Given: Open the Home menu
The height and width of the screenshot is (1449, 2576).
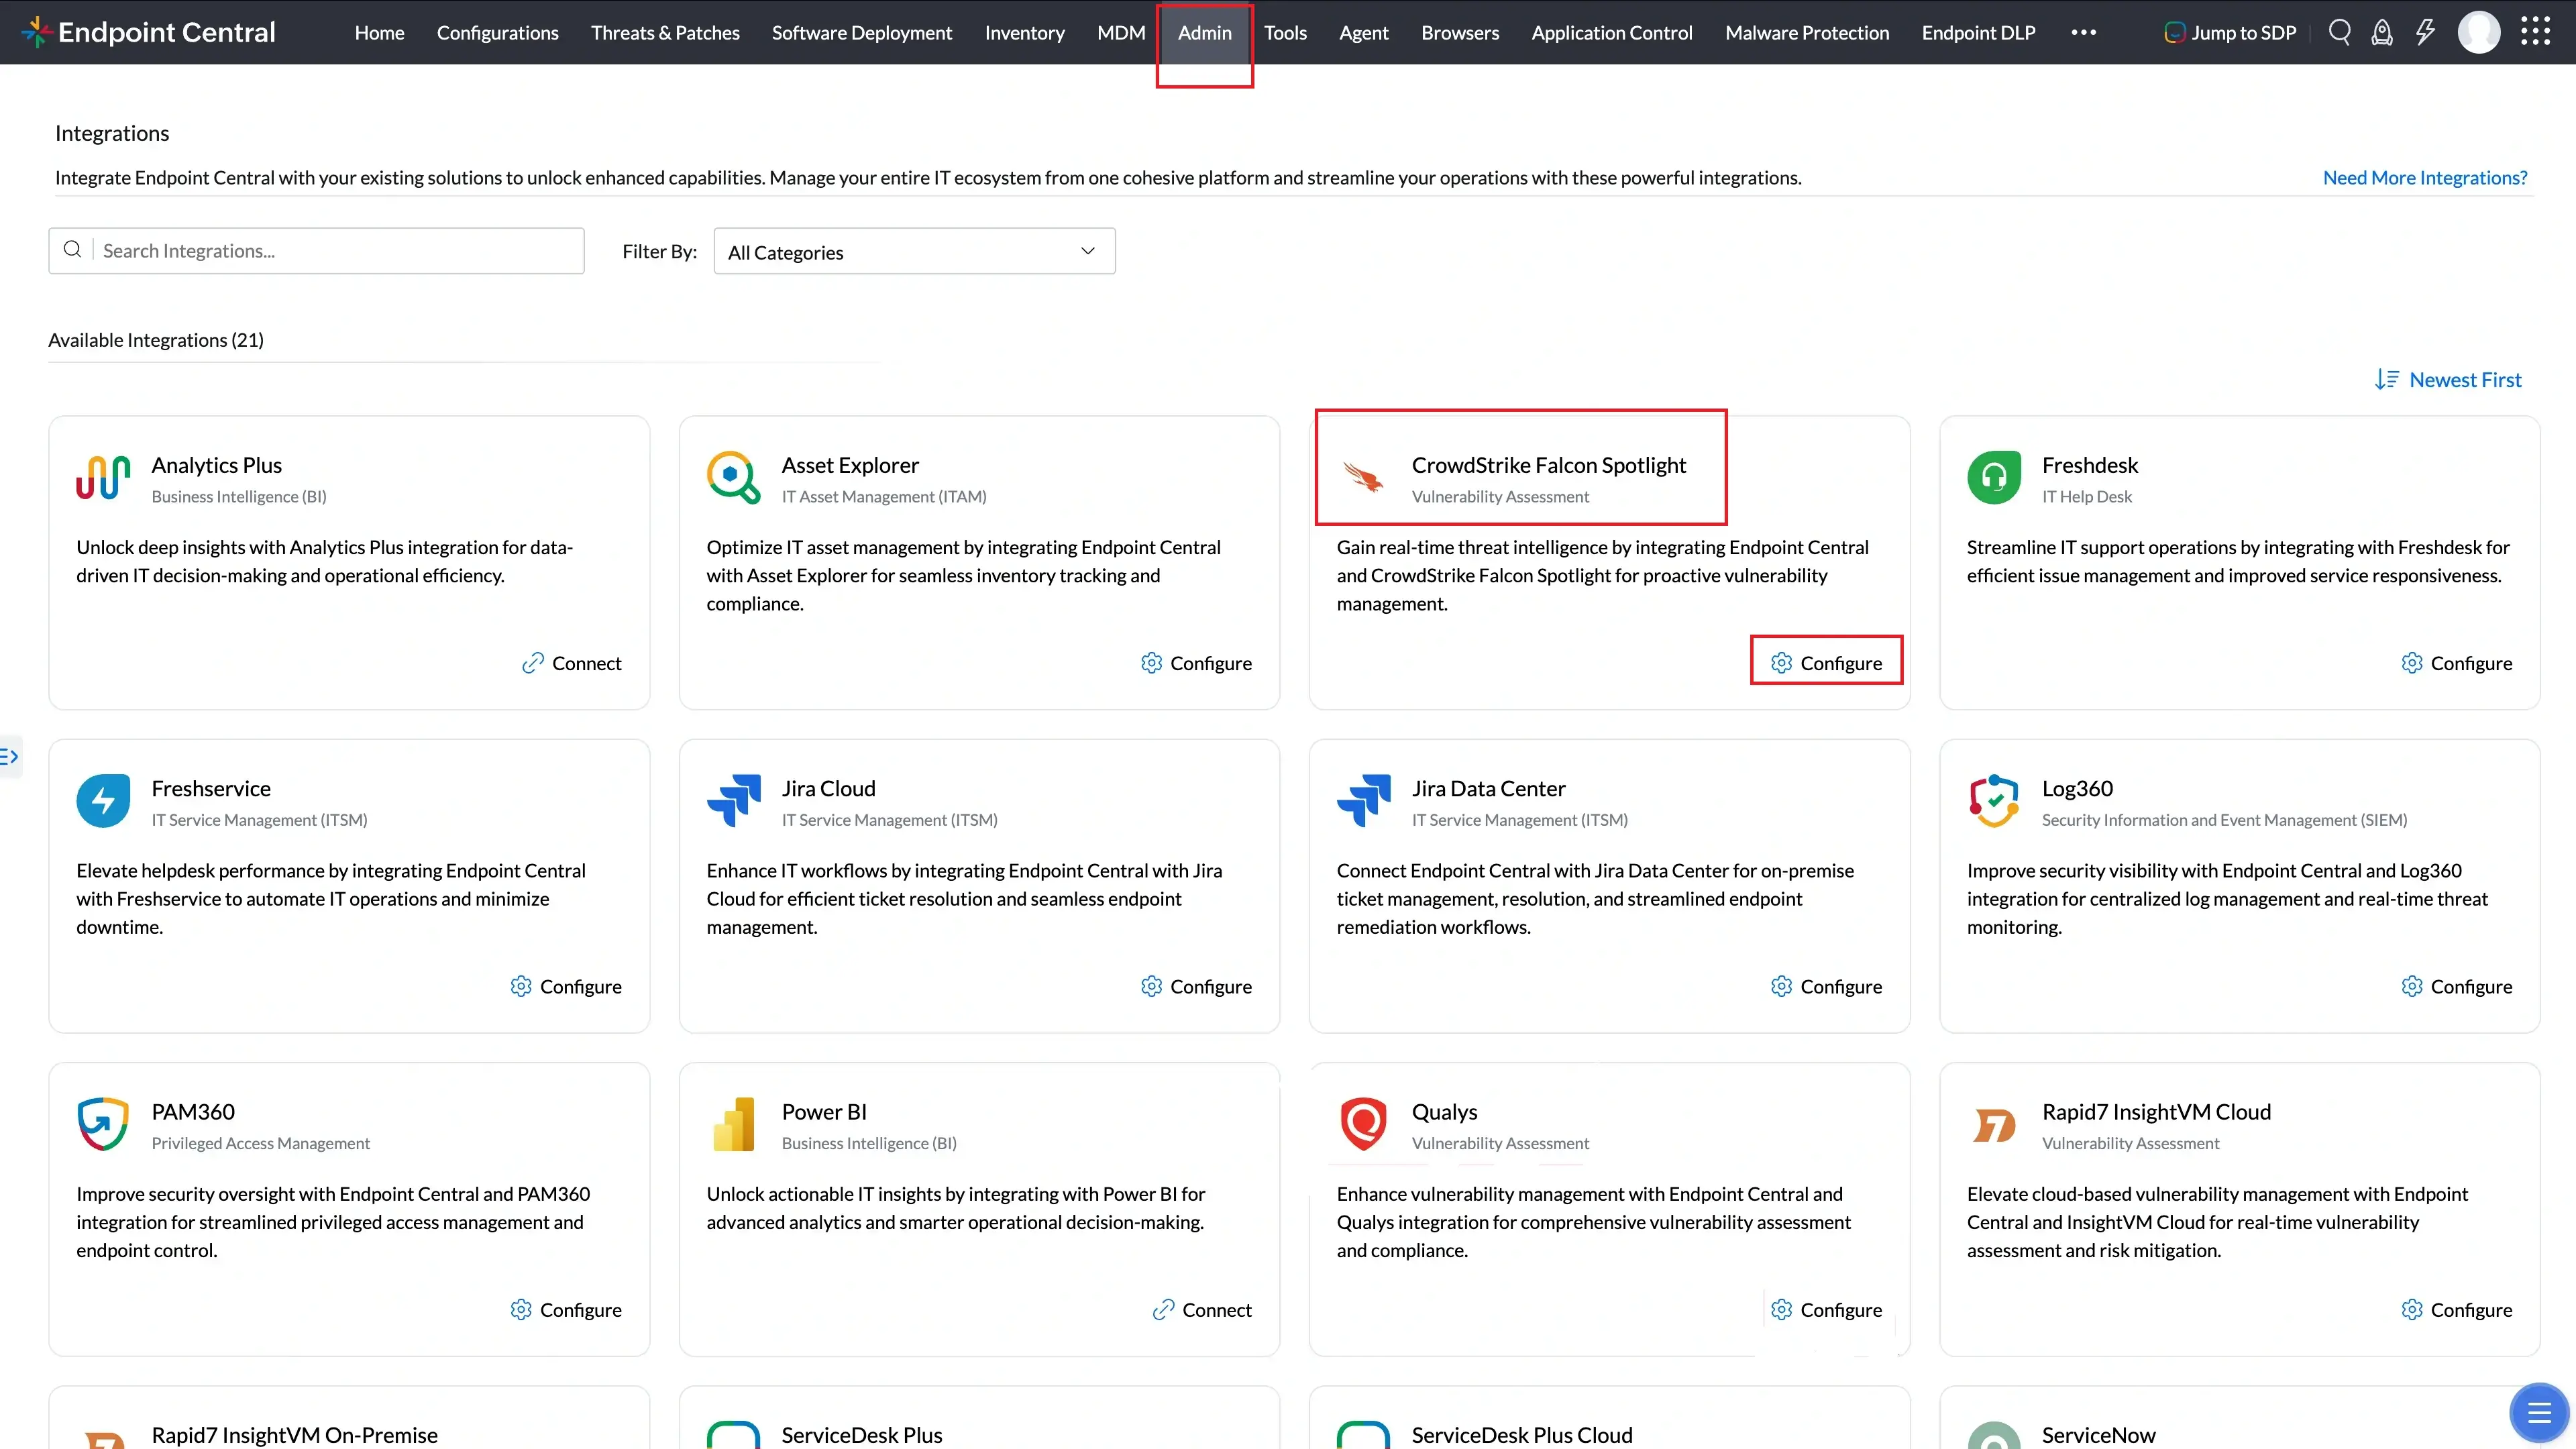Looking at the screenshot, I should [x=379, y=32].
